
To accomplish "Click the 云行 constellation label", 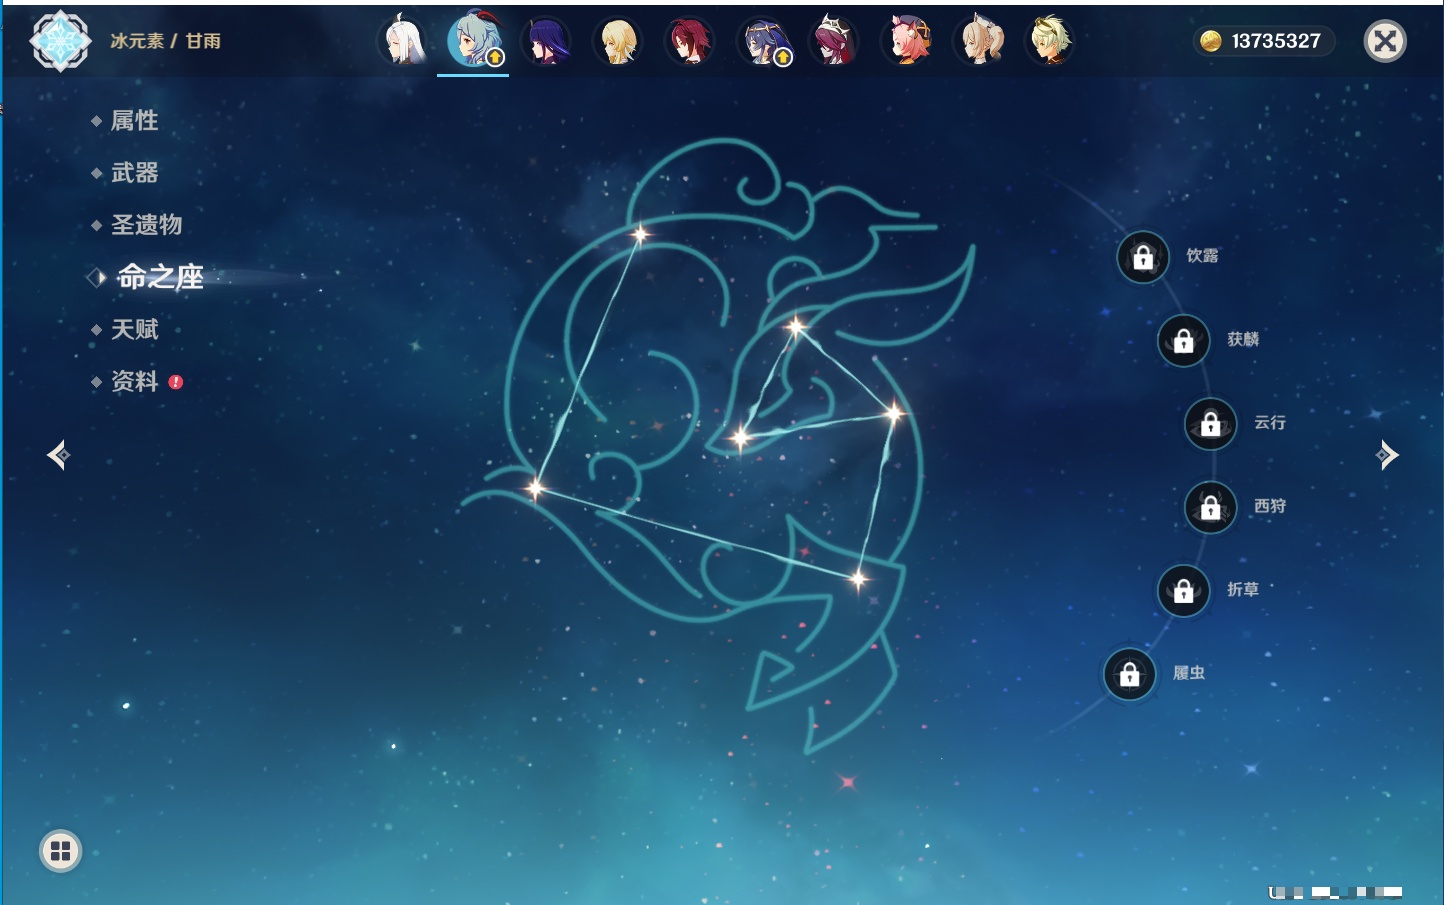I will coord(1270,423).
